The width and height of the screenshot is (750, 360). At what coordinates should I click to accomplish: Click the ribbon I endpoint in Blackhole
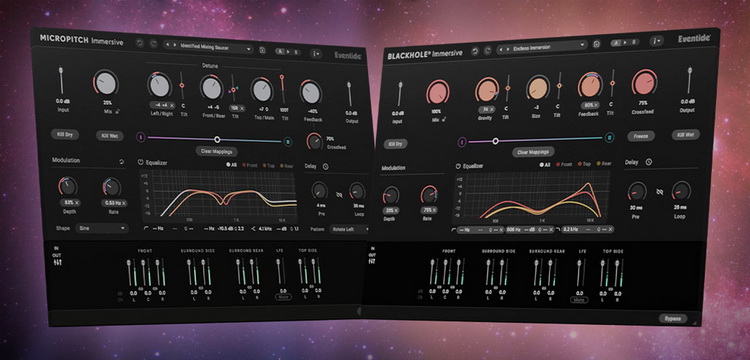(x=462, y=142)
